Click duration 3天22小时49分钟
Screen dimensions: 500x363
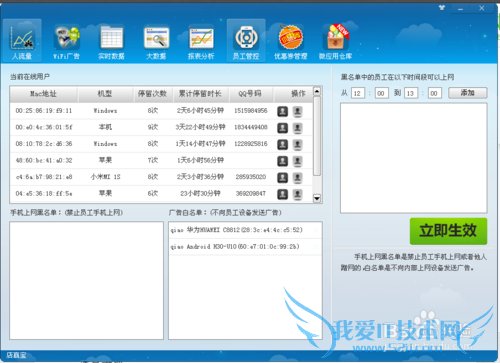(200, 127)
